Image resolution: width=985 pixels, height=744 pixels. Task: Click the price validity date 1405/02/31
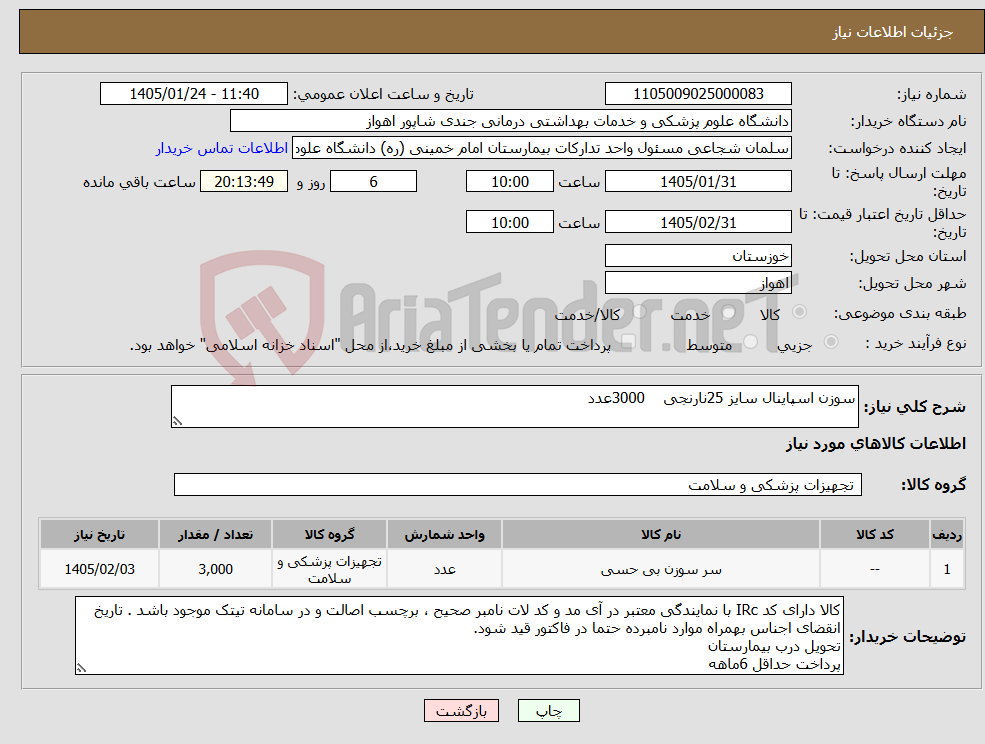698,222
